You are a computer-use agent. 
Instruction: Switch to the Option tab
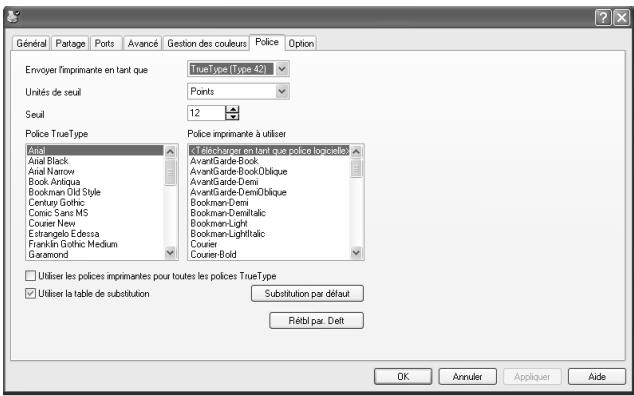click(301, 43)
